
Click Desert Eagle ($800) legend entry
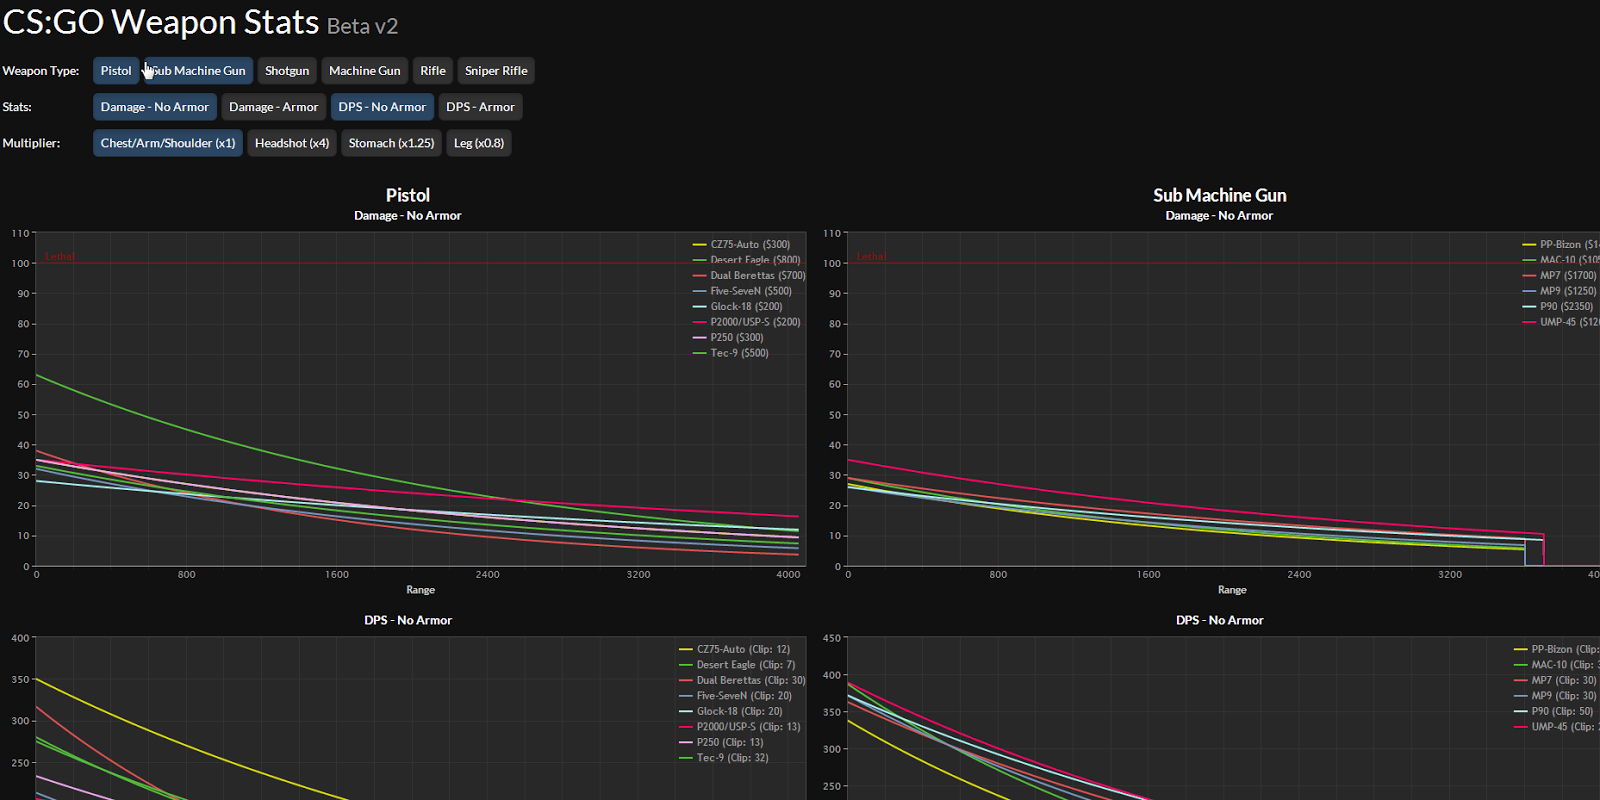(x=746, y=260)
